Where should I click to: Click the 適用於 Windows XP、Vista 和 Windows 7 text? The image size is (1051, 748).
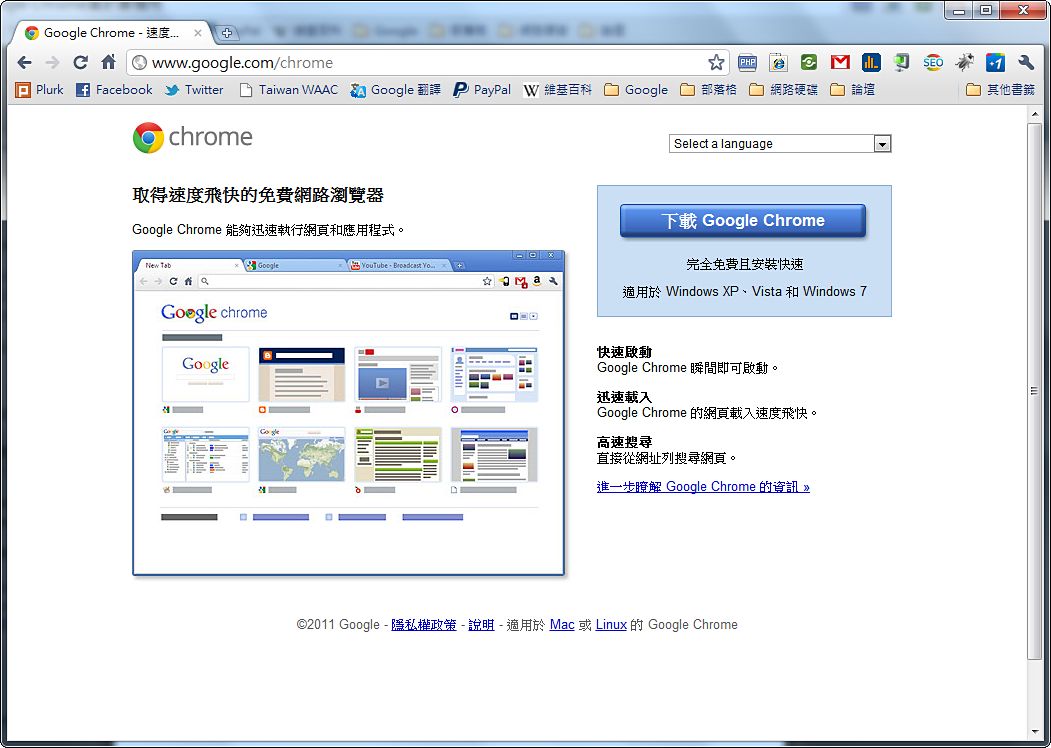pos(744,292)
